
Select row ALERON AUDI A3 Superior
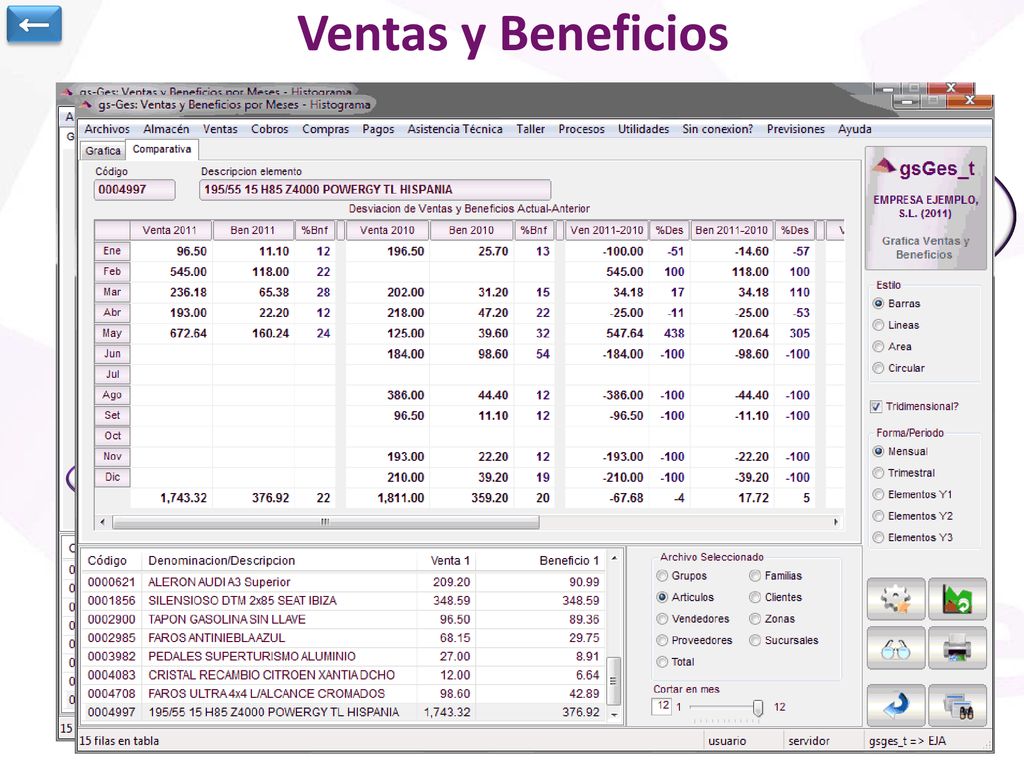coord(344,583)
